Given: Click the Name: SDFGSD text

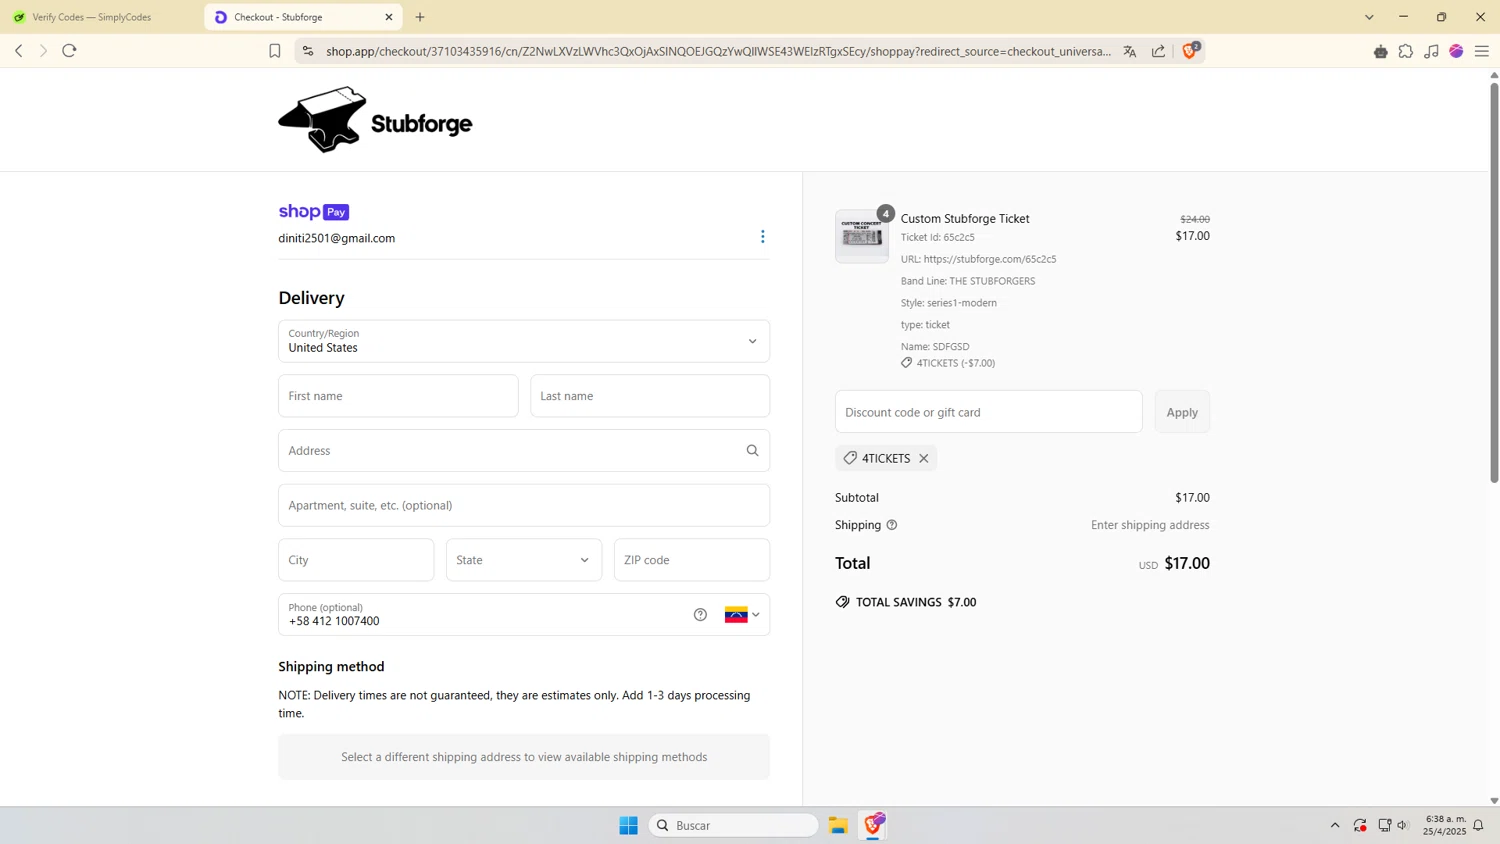Looking at the screenshot, I should pos(935,347).
